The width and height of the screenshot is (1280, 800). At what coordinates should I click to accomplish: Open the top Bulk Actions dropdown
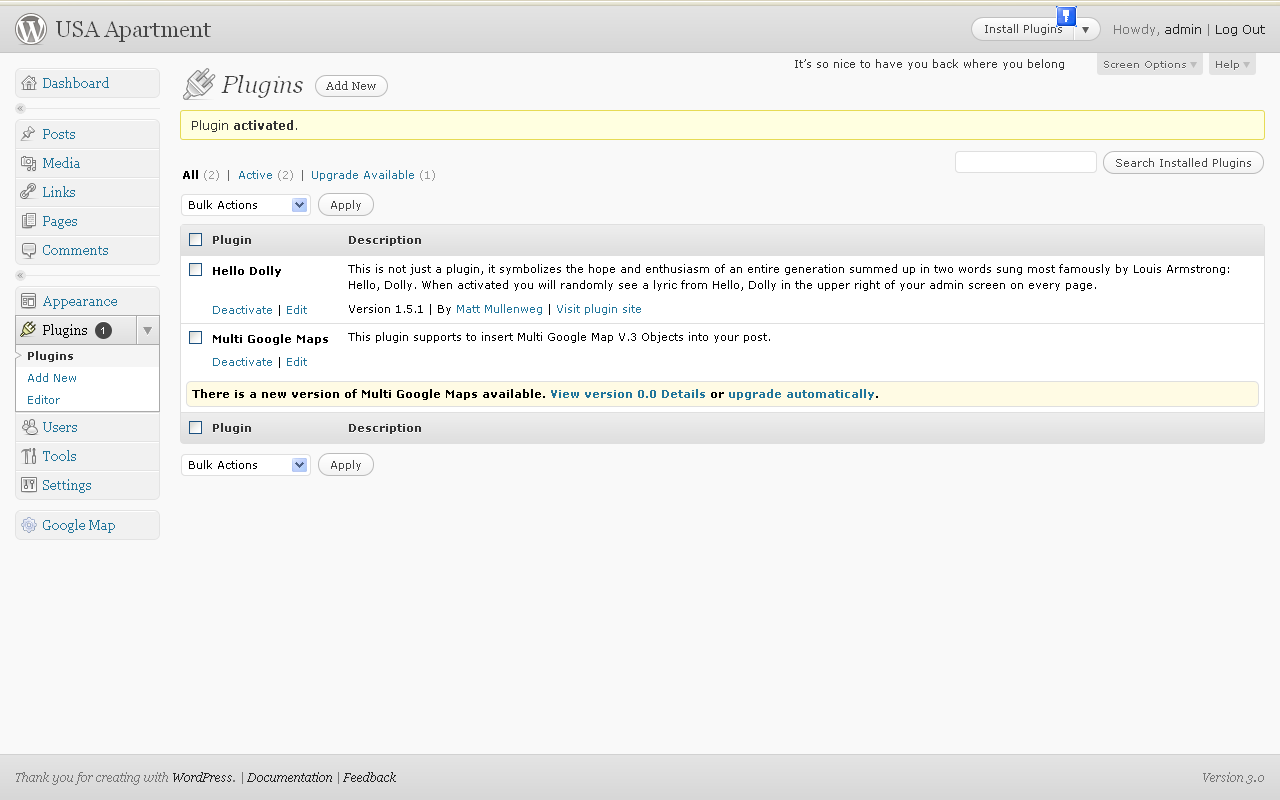[x=246, y=205]
